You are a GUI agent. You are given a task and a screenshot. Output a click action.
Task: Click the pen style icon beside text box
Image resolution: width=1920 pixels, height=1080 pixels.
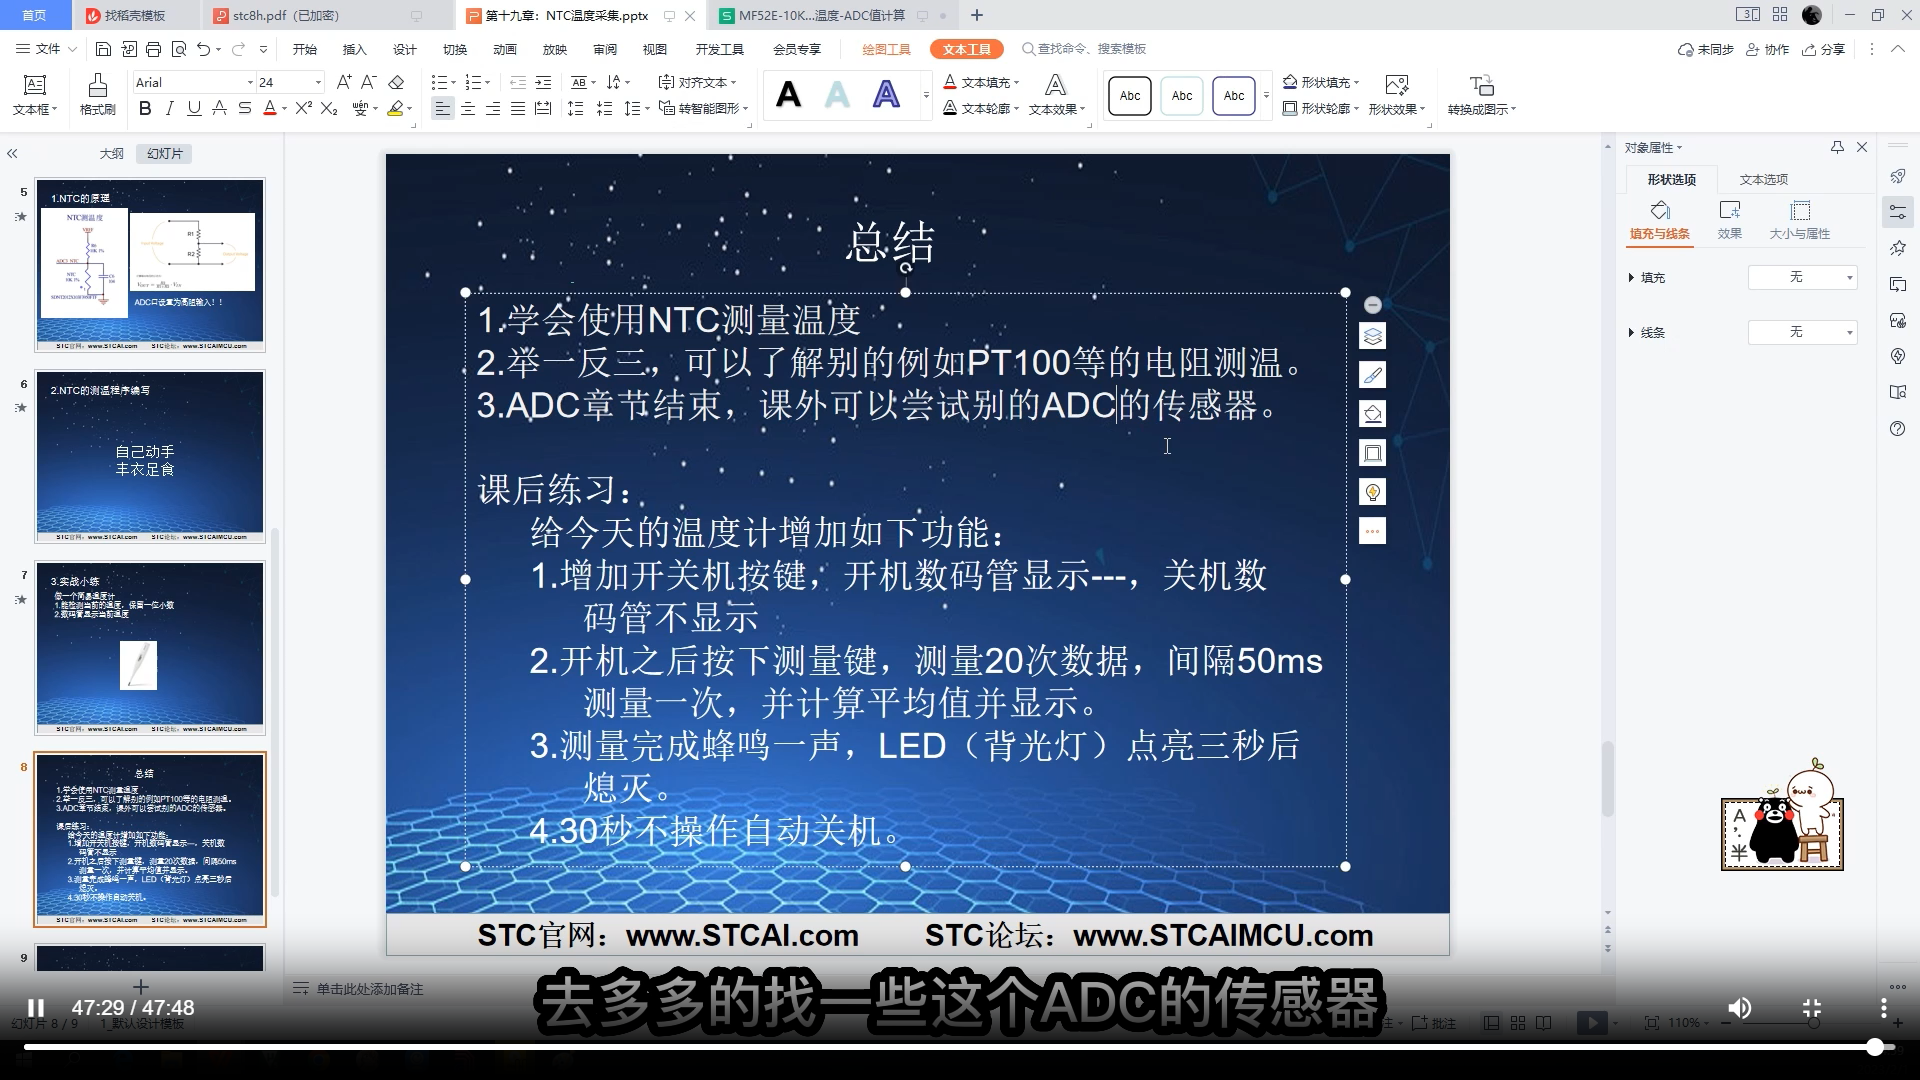click(x=1373, y=375)
